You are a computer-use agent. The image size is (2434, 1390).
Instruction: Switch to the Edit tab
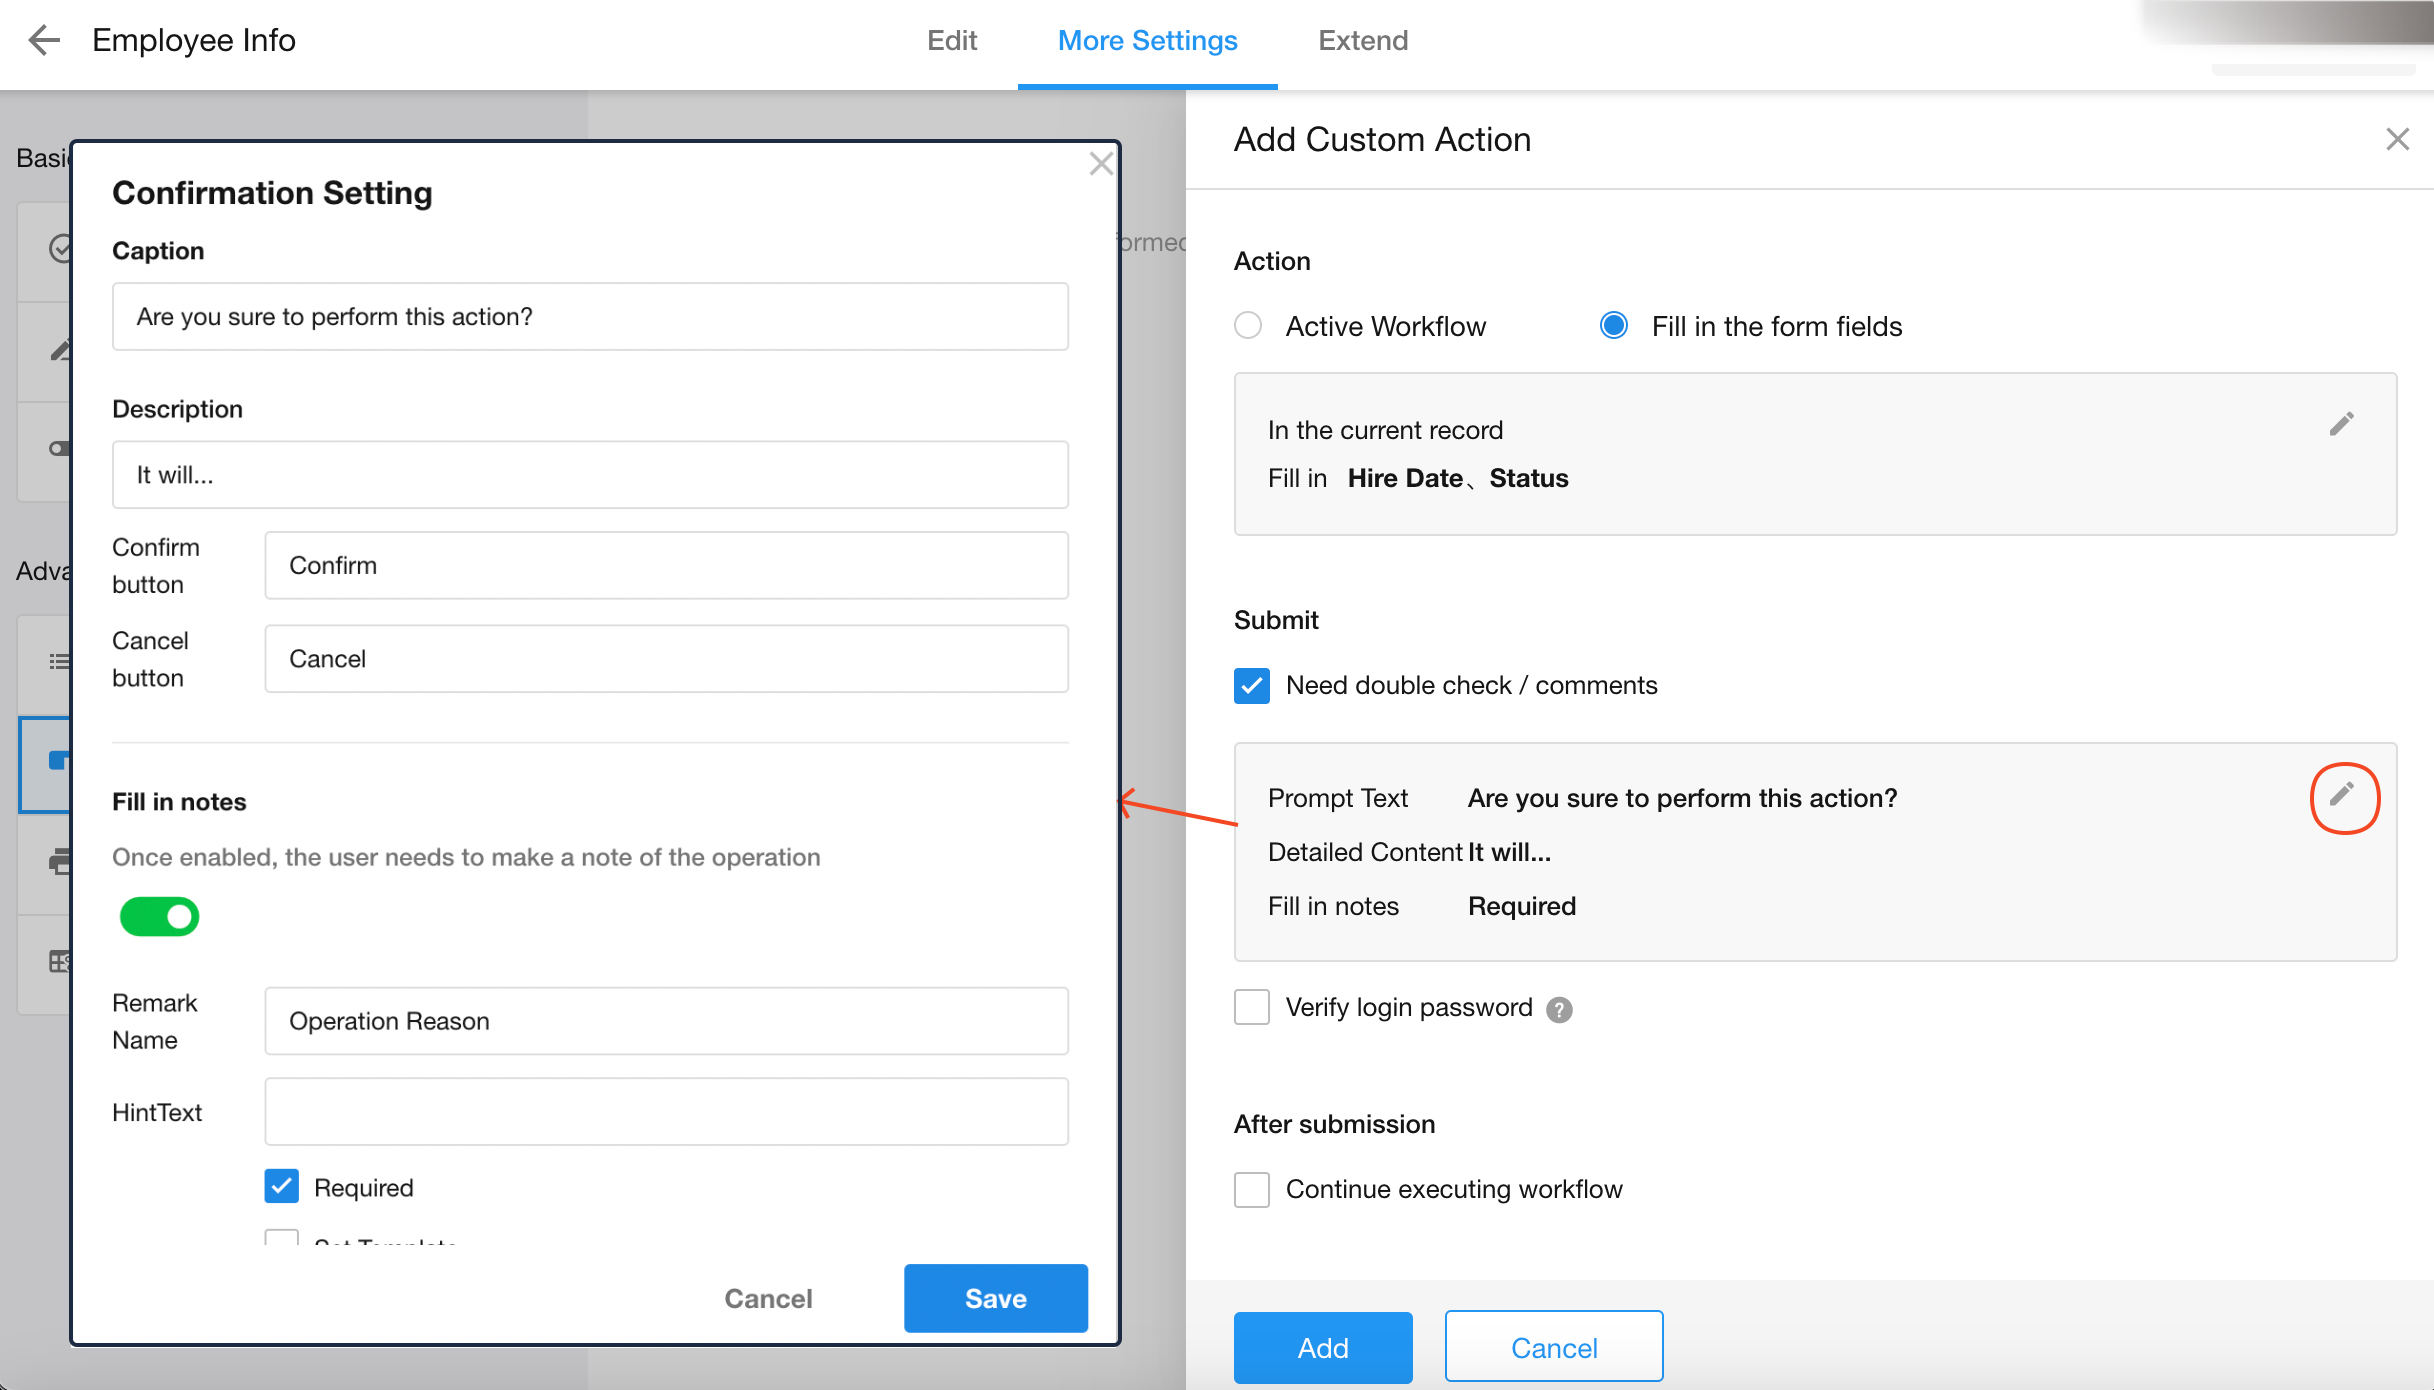tap(951, 40)
